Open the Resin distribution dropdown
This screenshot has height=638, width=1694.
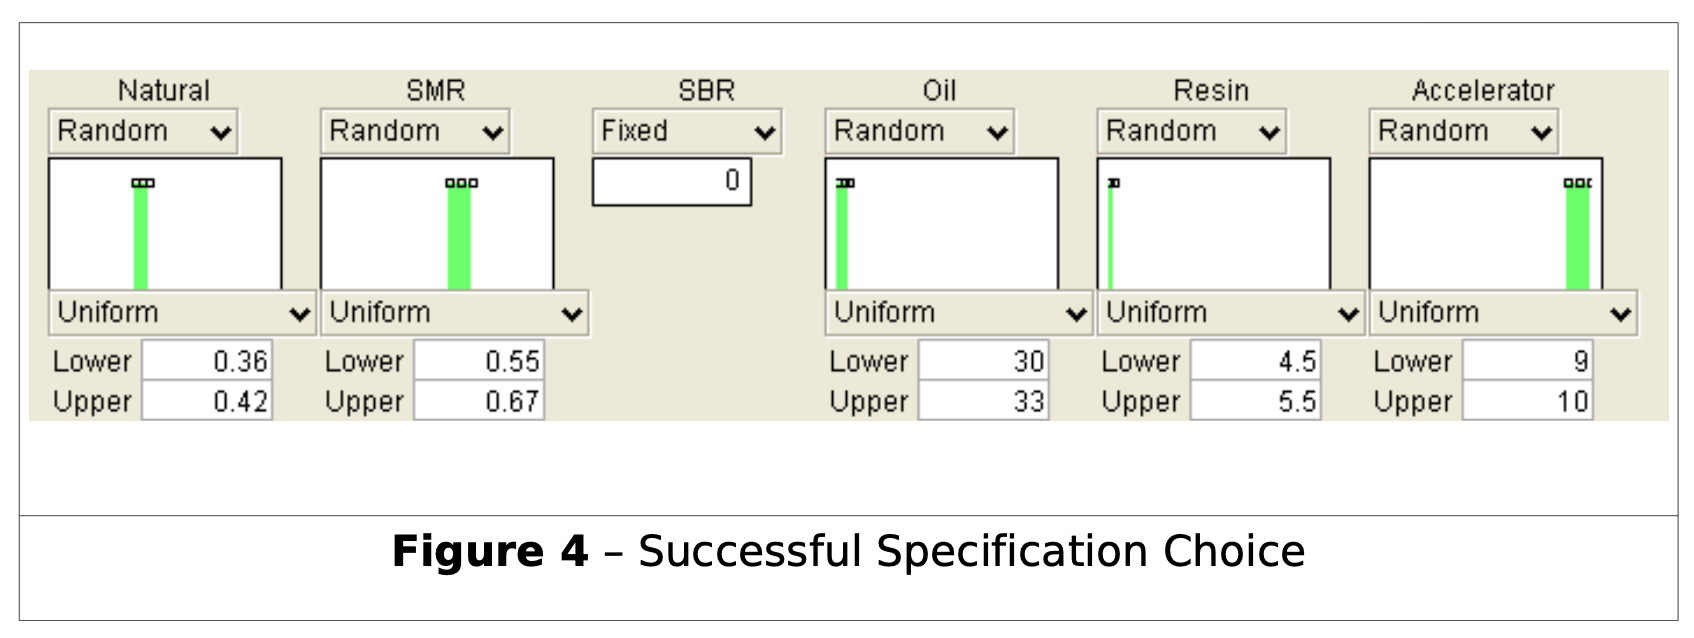(x=1230, y=312)
